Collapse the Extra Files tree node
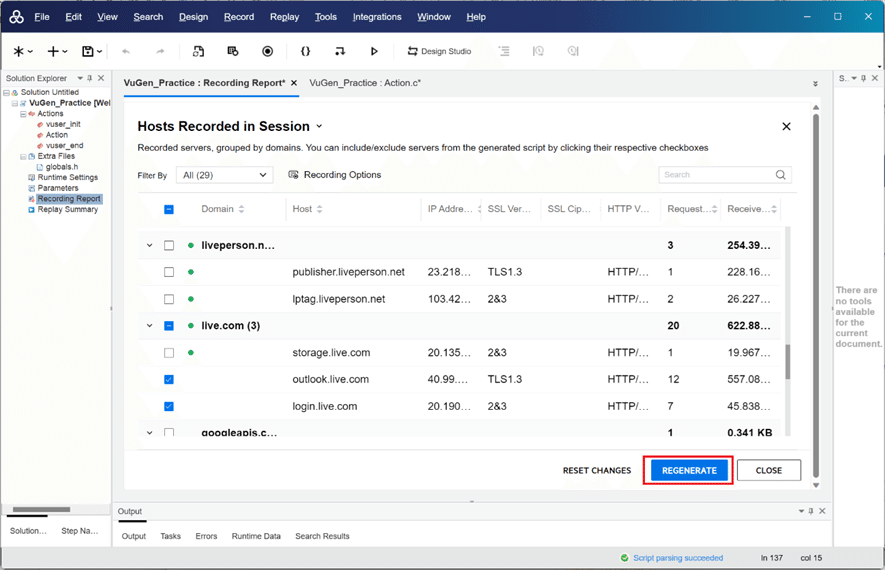Image resolution: width=885 pixels, height=570 pixels. tap(23, 156)
